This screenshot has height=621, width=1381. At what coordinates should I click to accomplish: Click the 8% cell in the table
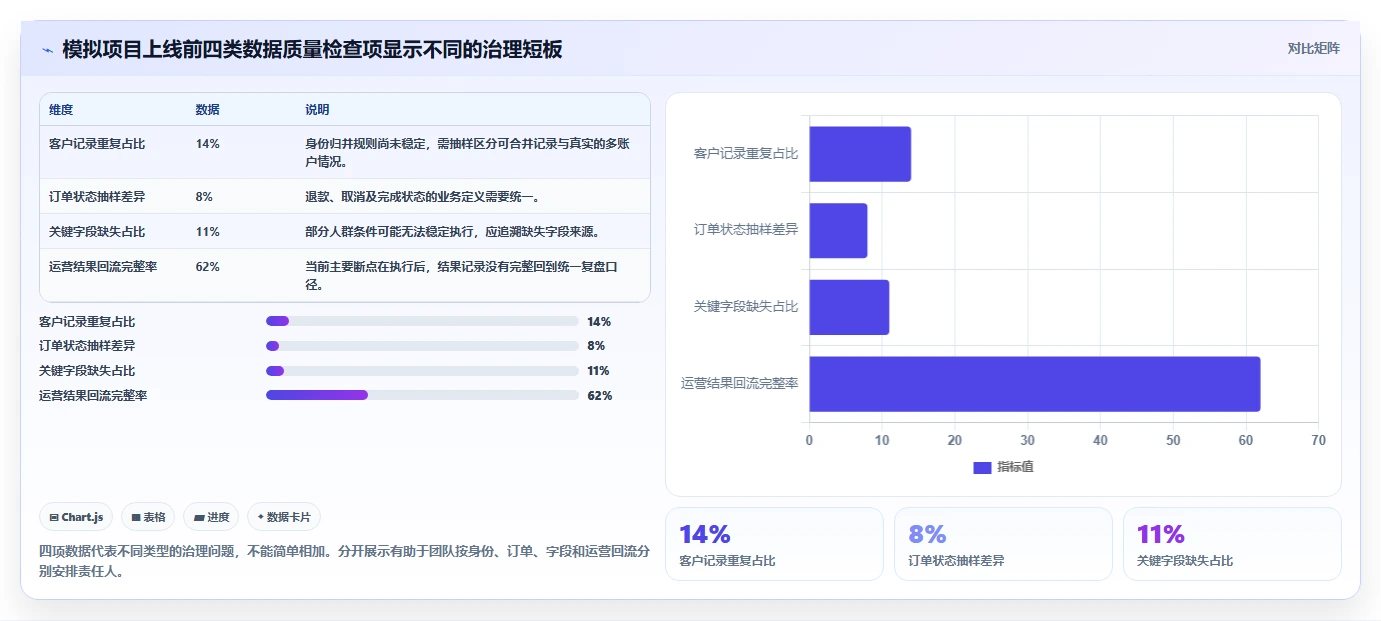204,197
